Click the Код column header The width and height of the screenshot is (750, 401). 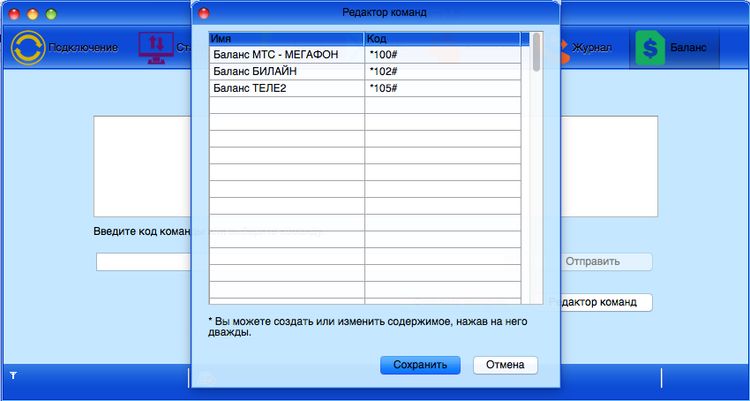[443, 39]
